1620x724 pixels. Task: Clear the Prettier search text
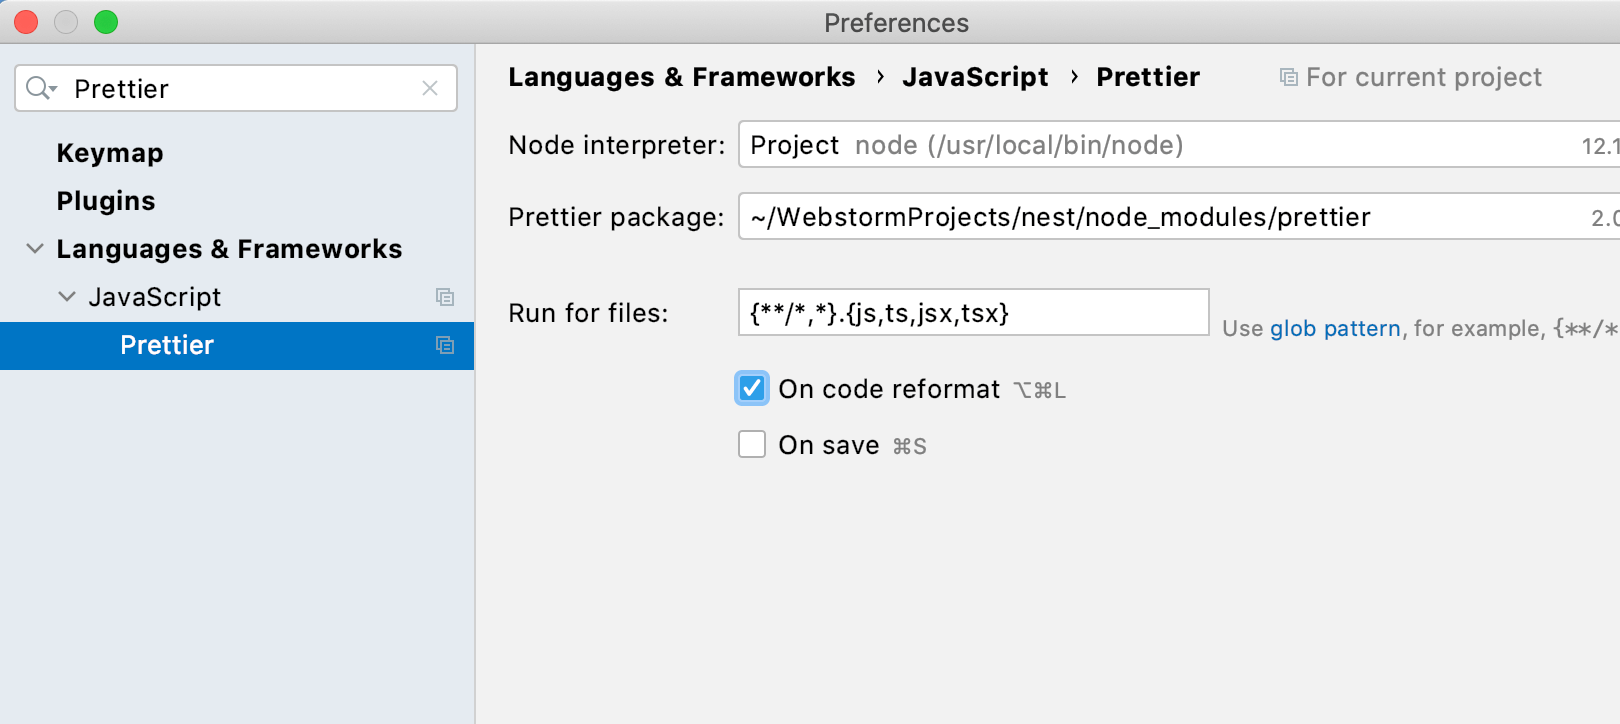(x=430, y=88)
